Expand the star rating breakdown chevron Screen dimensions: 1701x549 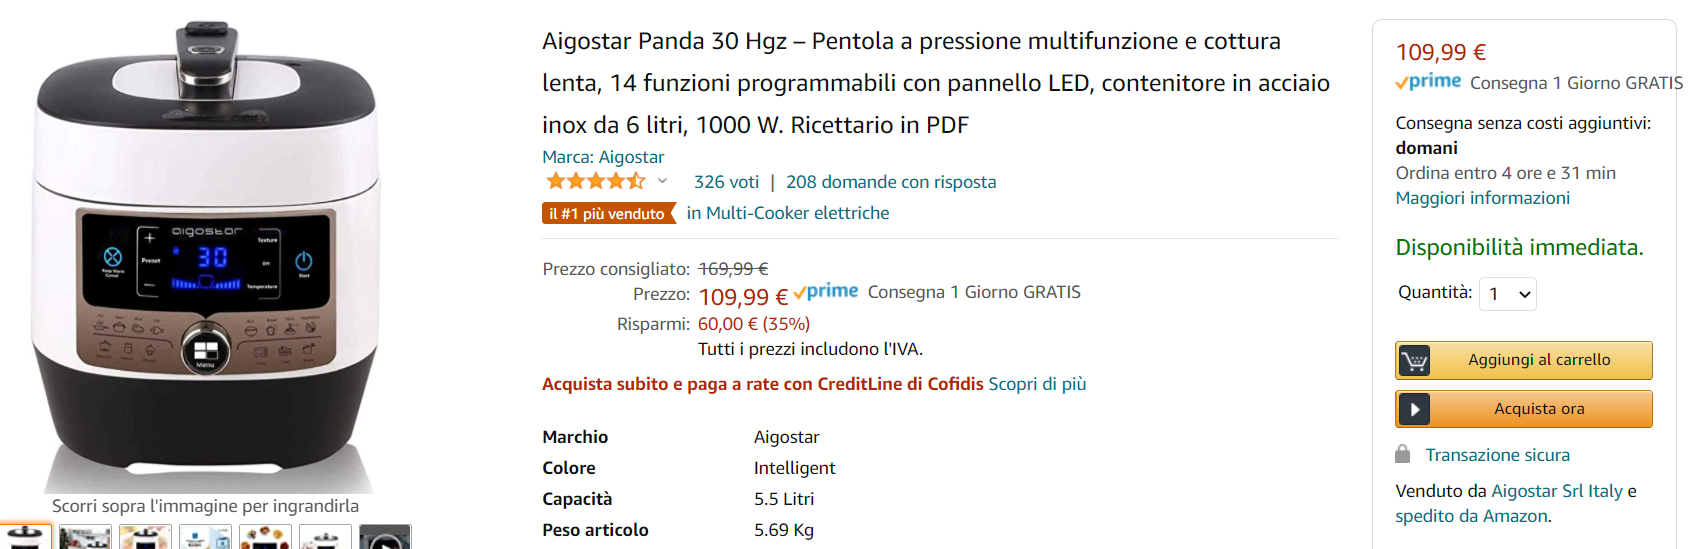(x=662, y=182)
